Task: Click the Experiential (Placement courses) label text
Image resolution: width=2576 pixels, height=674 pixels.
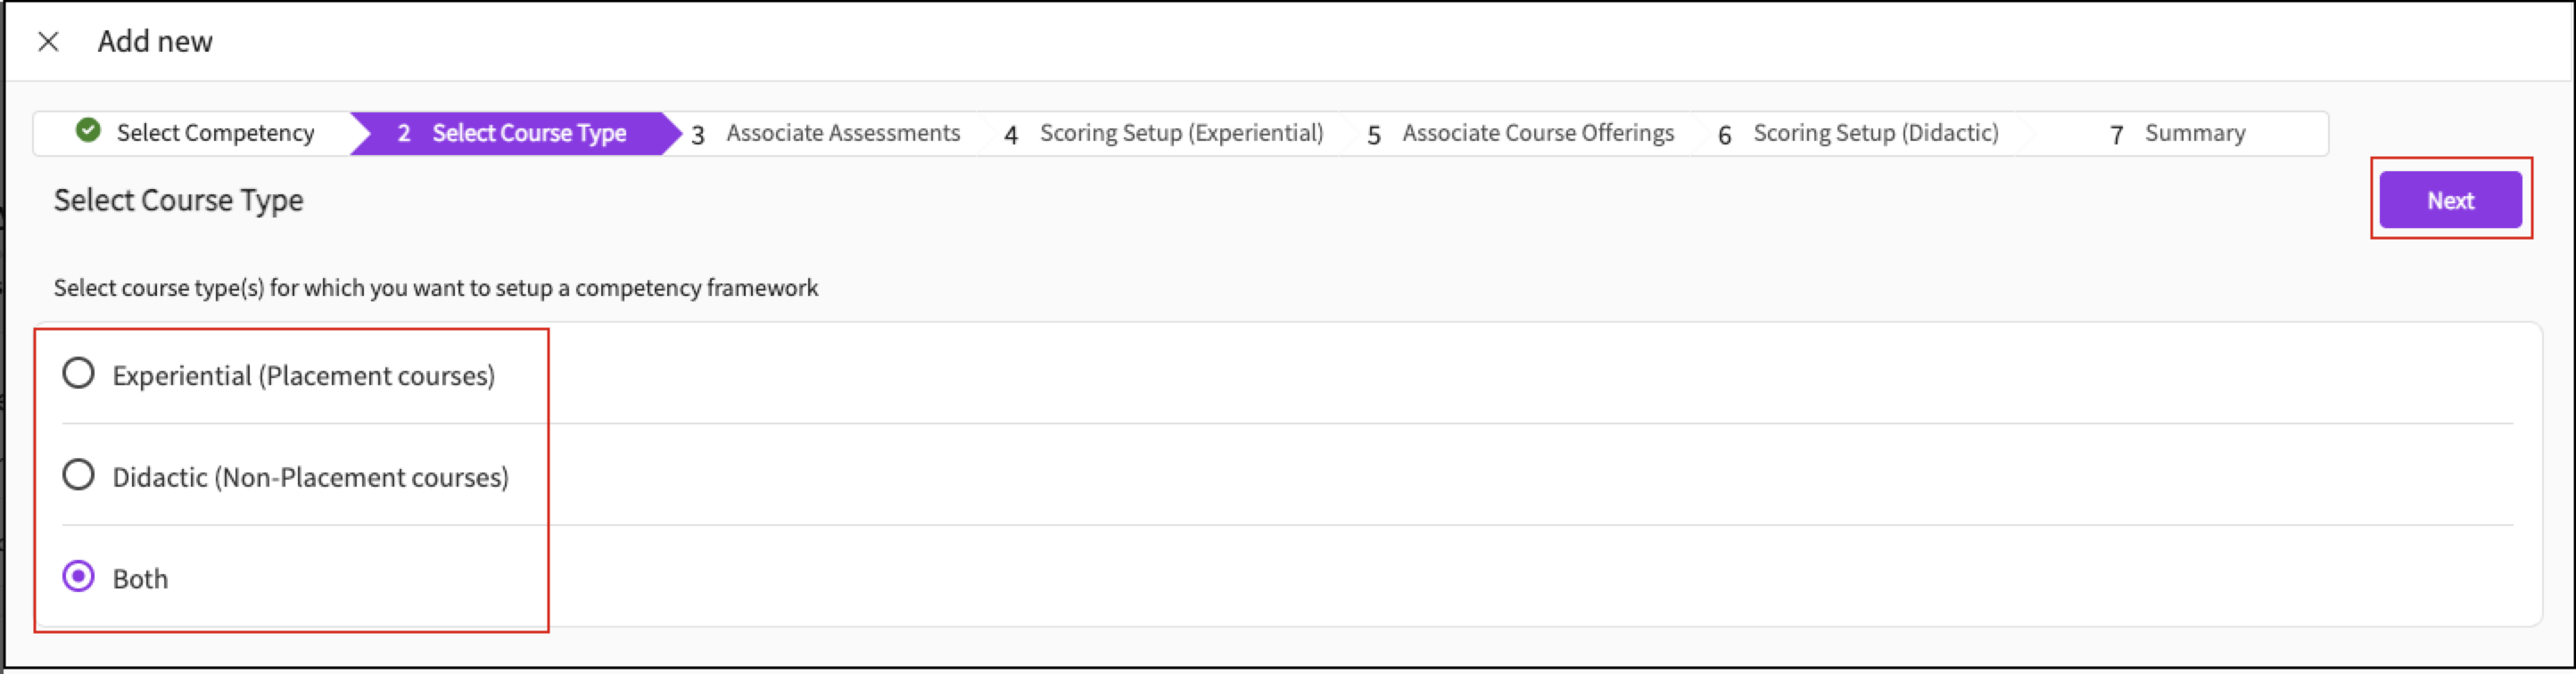Action: 303,376
